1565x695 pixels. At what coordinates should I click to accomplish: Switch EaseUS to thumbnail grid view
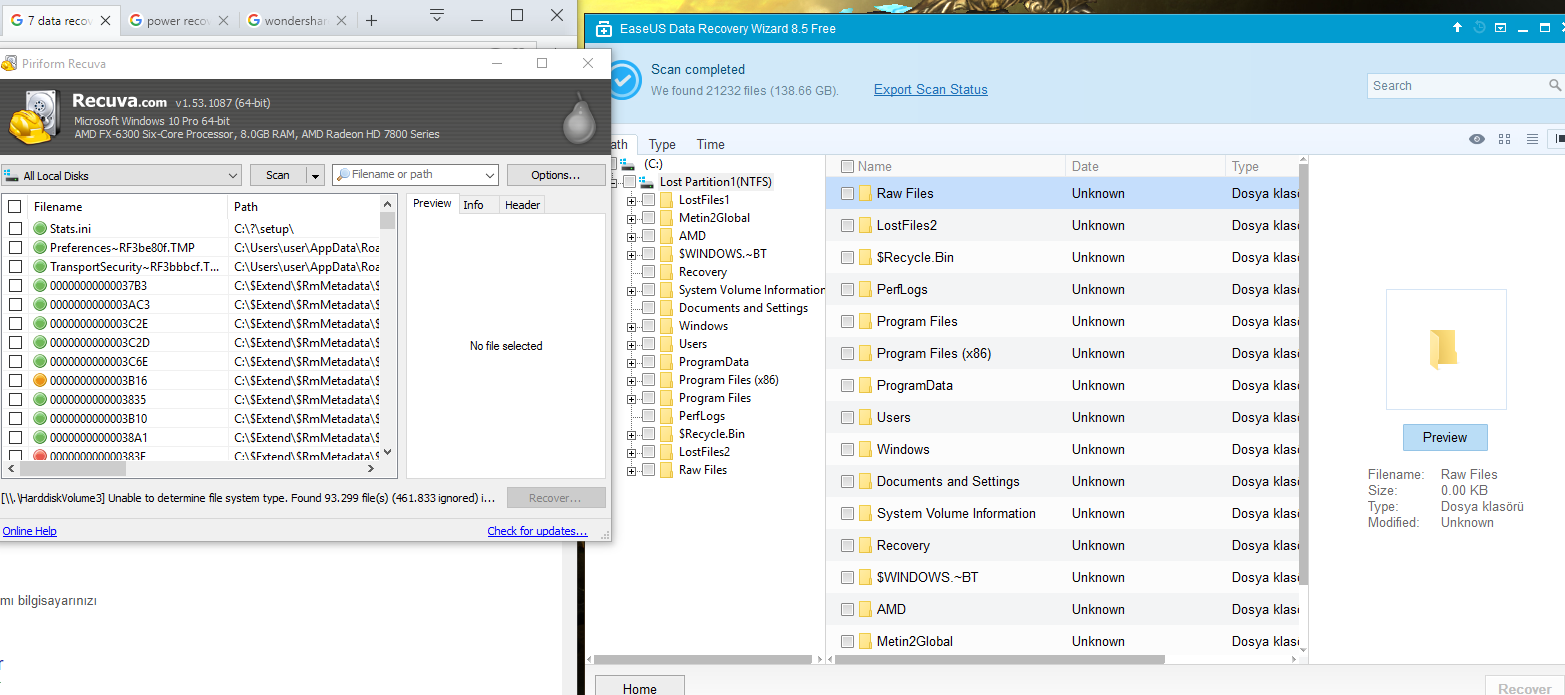point(1504,139)
